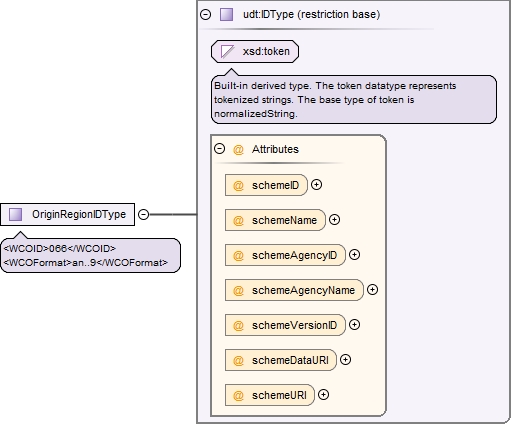Viewport: 512px width, 425px height.
Task: Select the xsd:token description annotation
Action: pos(354,100)
